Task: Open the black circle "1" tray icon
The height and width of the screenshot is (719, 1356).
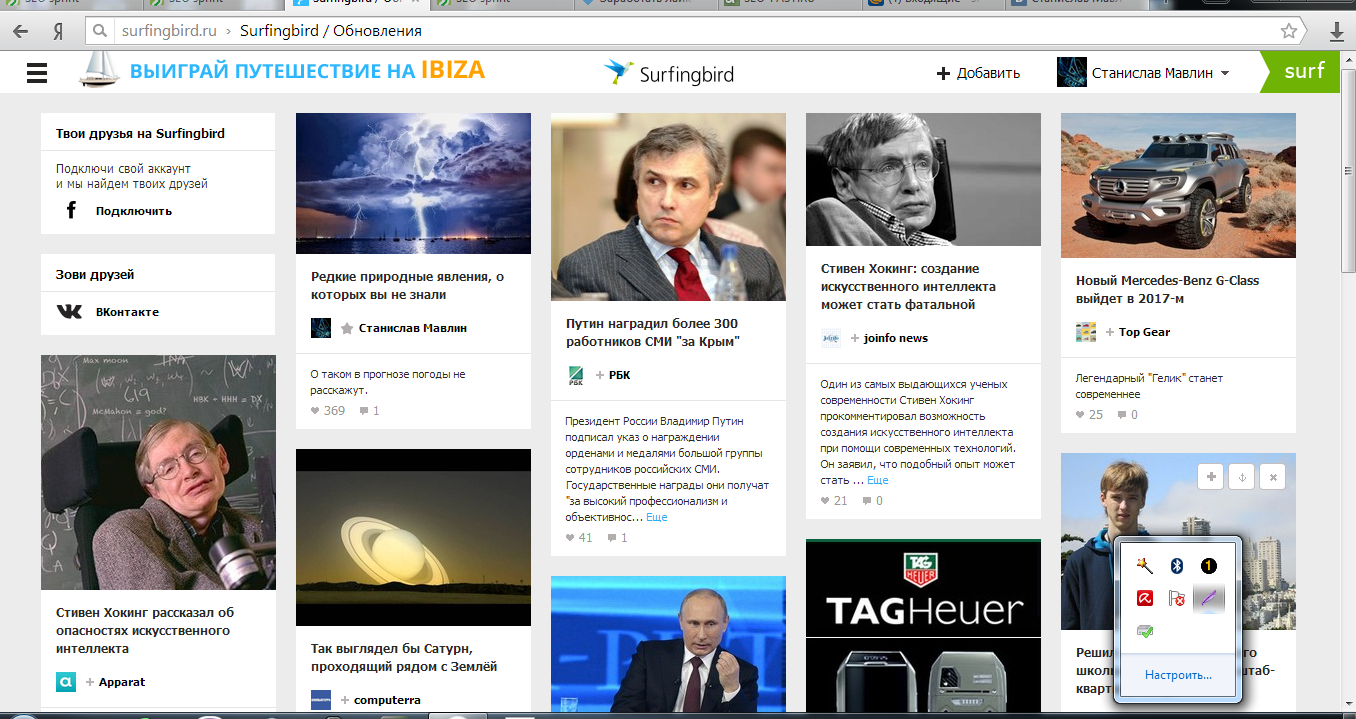Action: click(1209, 566)
